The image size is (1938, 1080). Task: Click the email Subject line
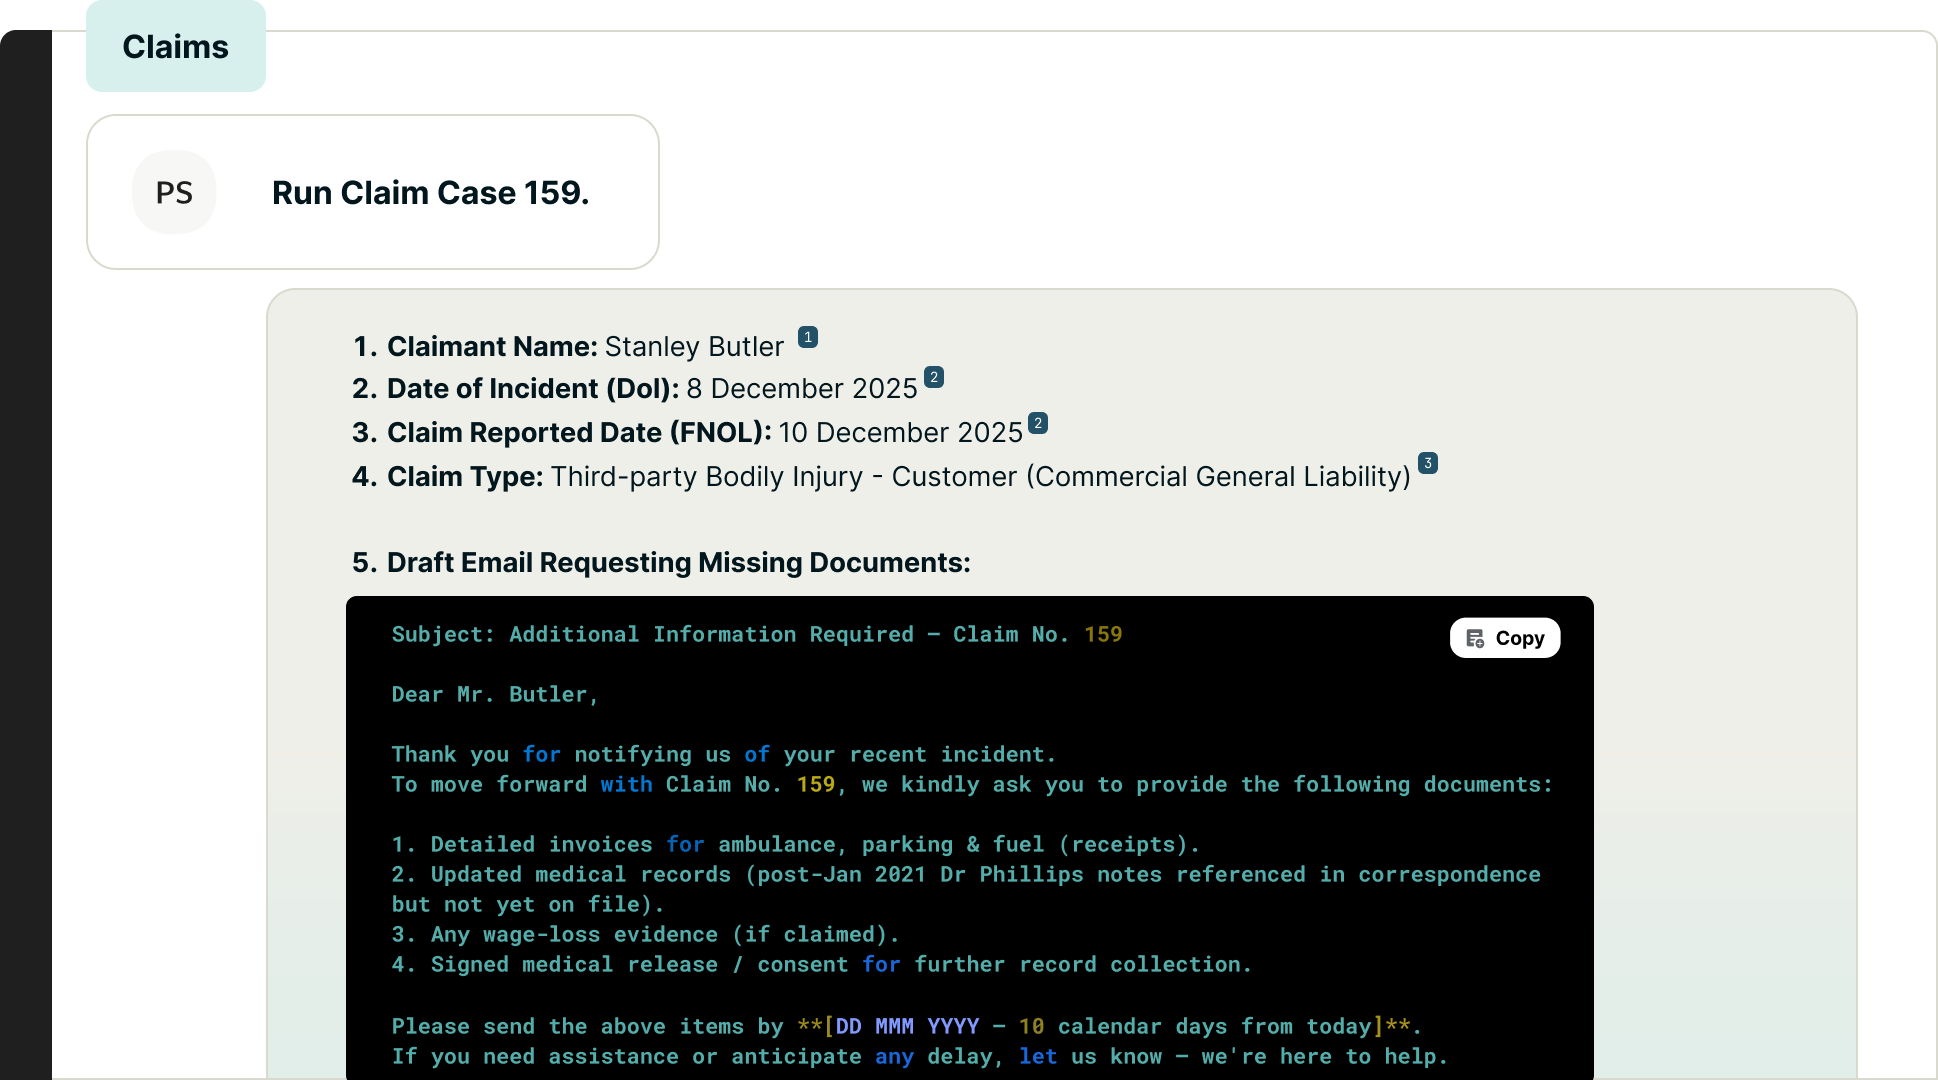pos(756,635)
